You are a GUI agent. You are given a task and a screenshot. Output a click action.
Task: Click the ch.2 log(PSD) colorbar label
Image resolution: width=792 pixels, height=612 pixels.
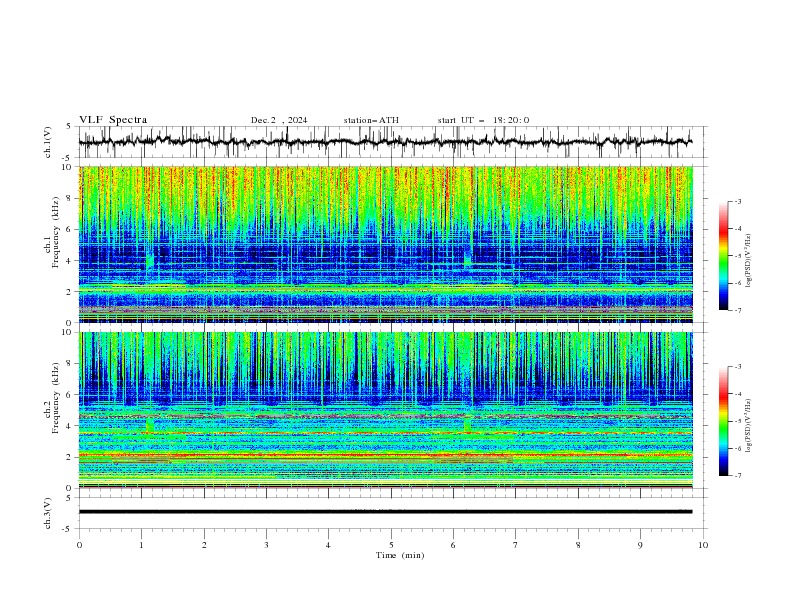click(x=749, y=426)
